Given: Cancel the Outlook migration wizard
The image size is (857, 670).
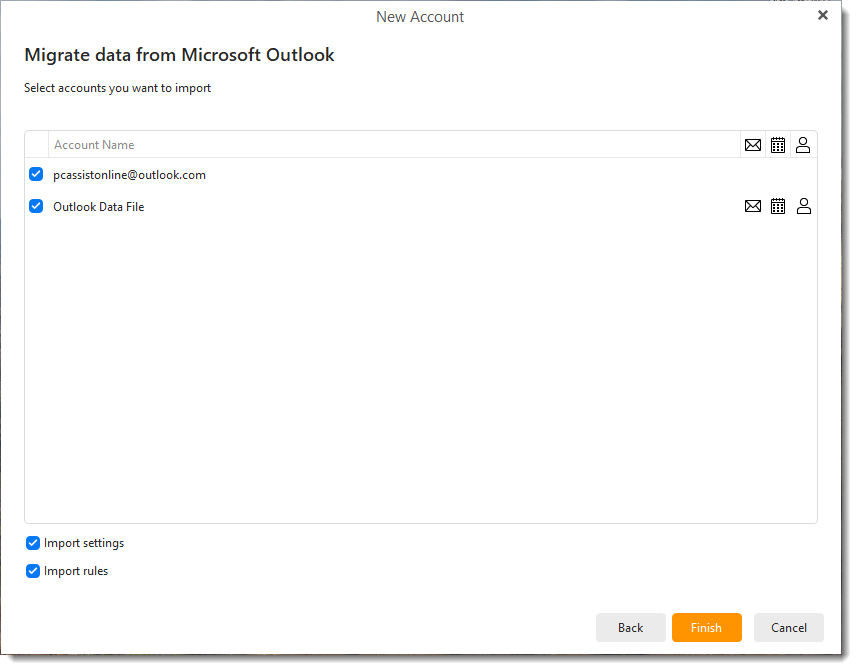Looking at the screenshot, I should pyautogui.click(x=788, y=628).
